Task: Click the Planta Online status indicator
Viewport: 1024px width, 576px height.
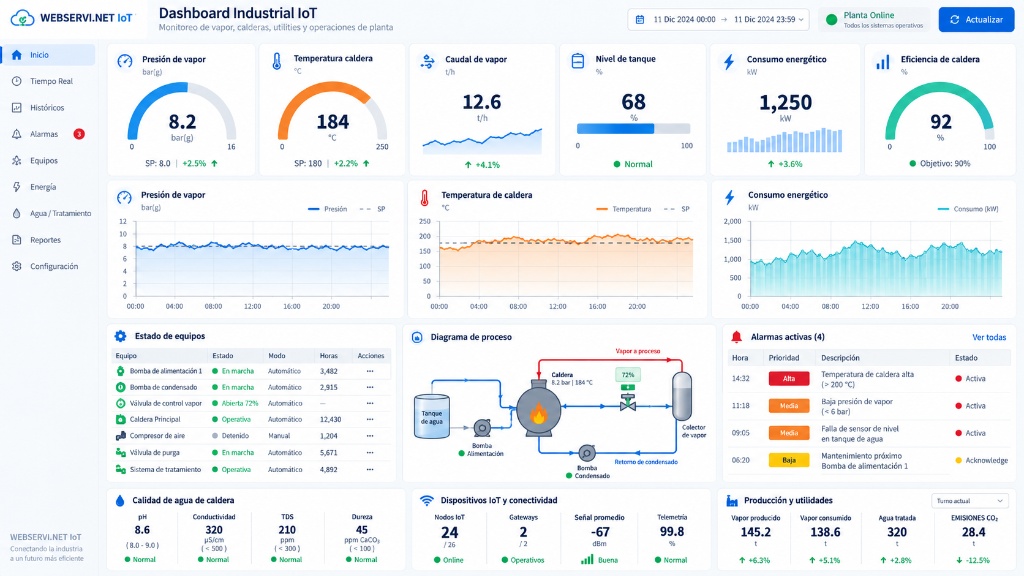Action: click(x=876, y=20)
